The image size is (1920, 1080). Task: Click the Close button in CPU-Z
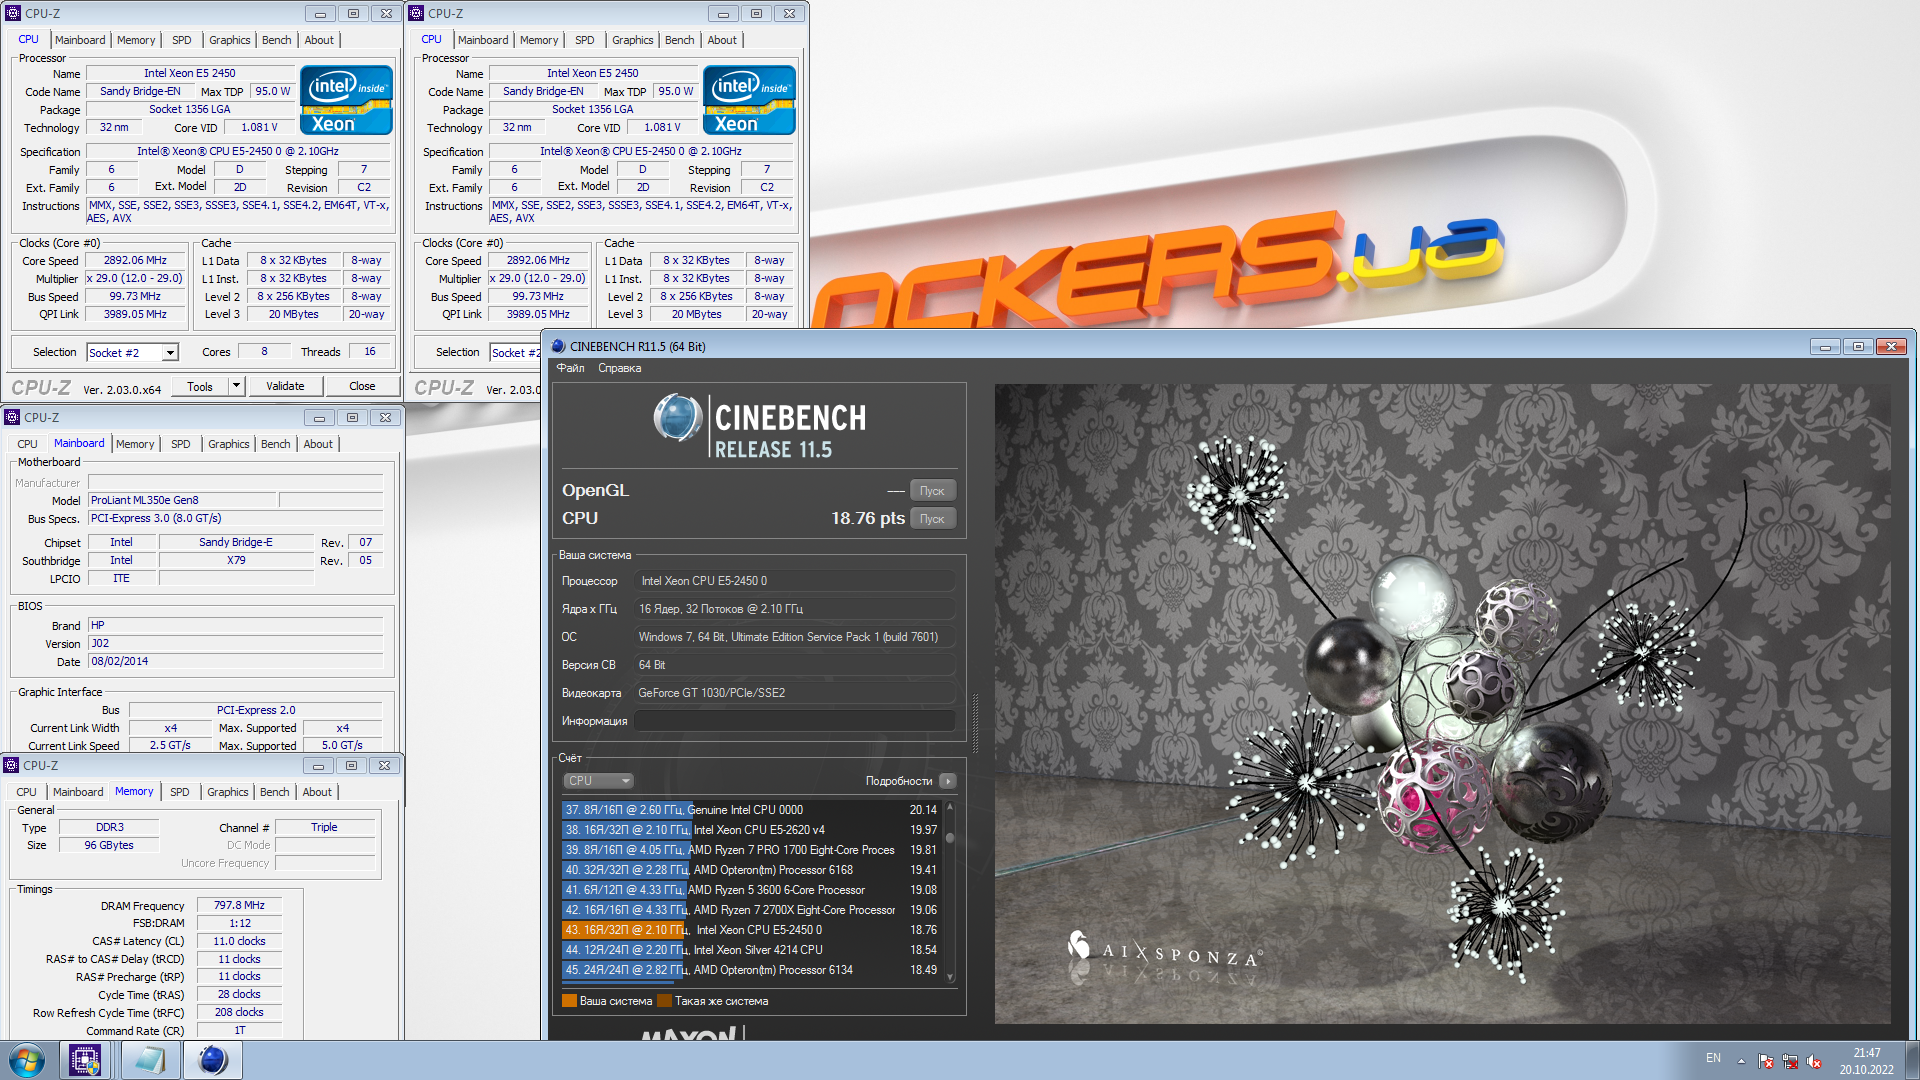362,386
